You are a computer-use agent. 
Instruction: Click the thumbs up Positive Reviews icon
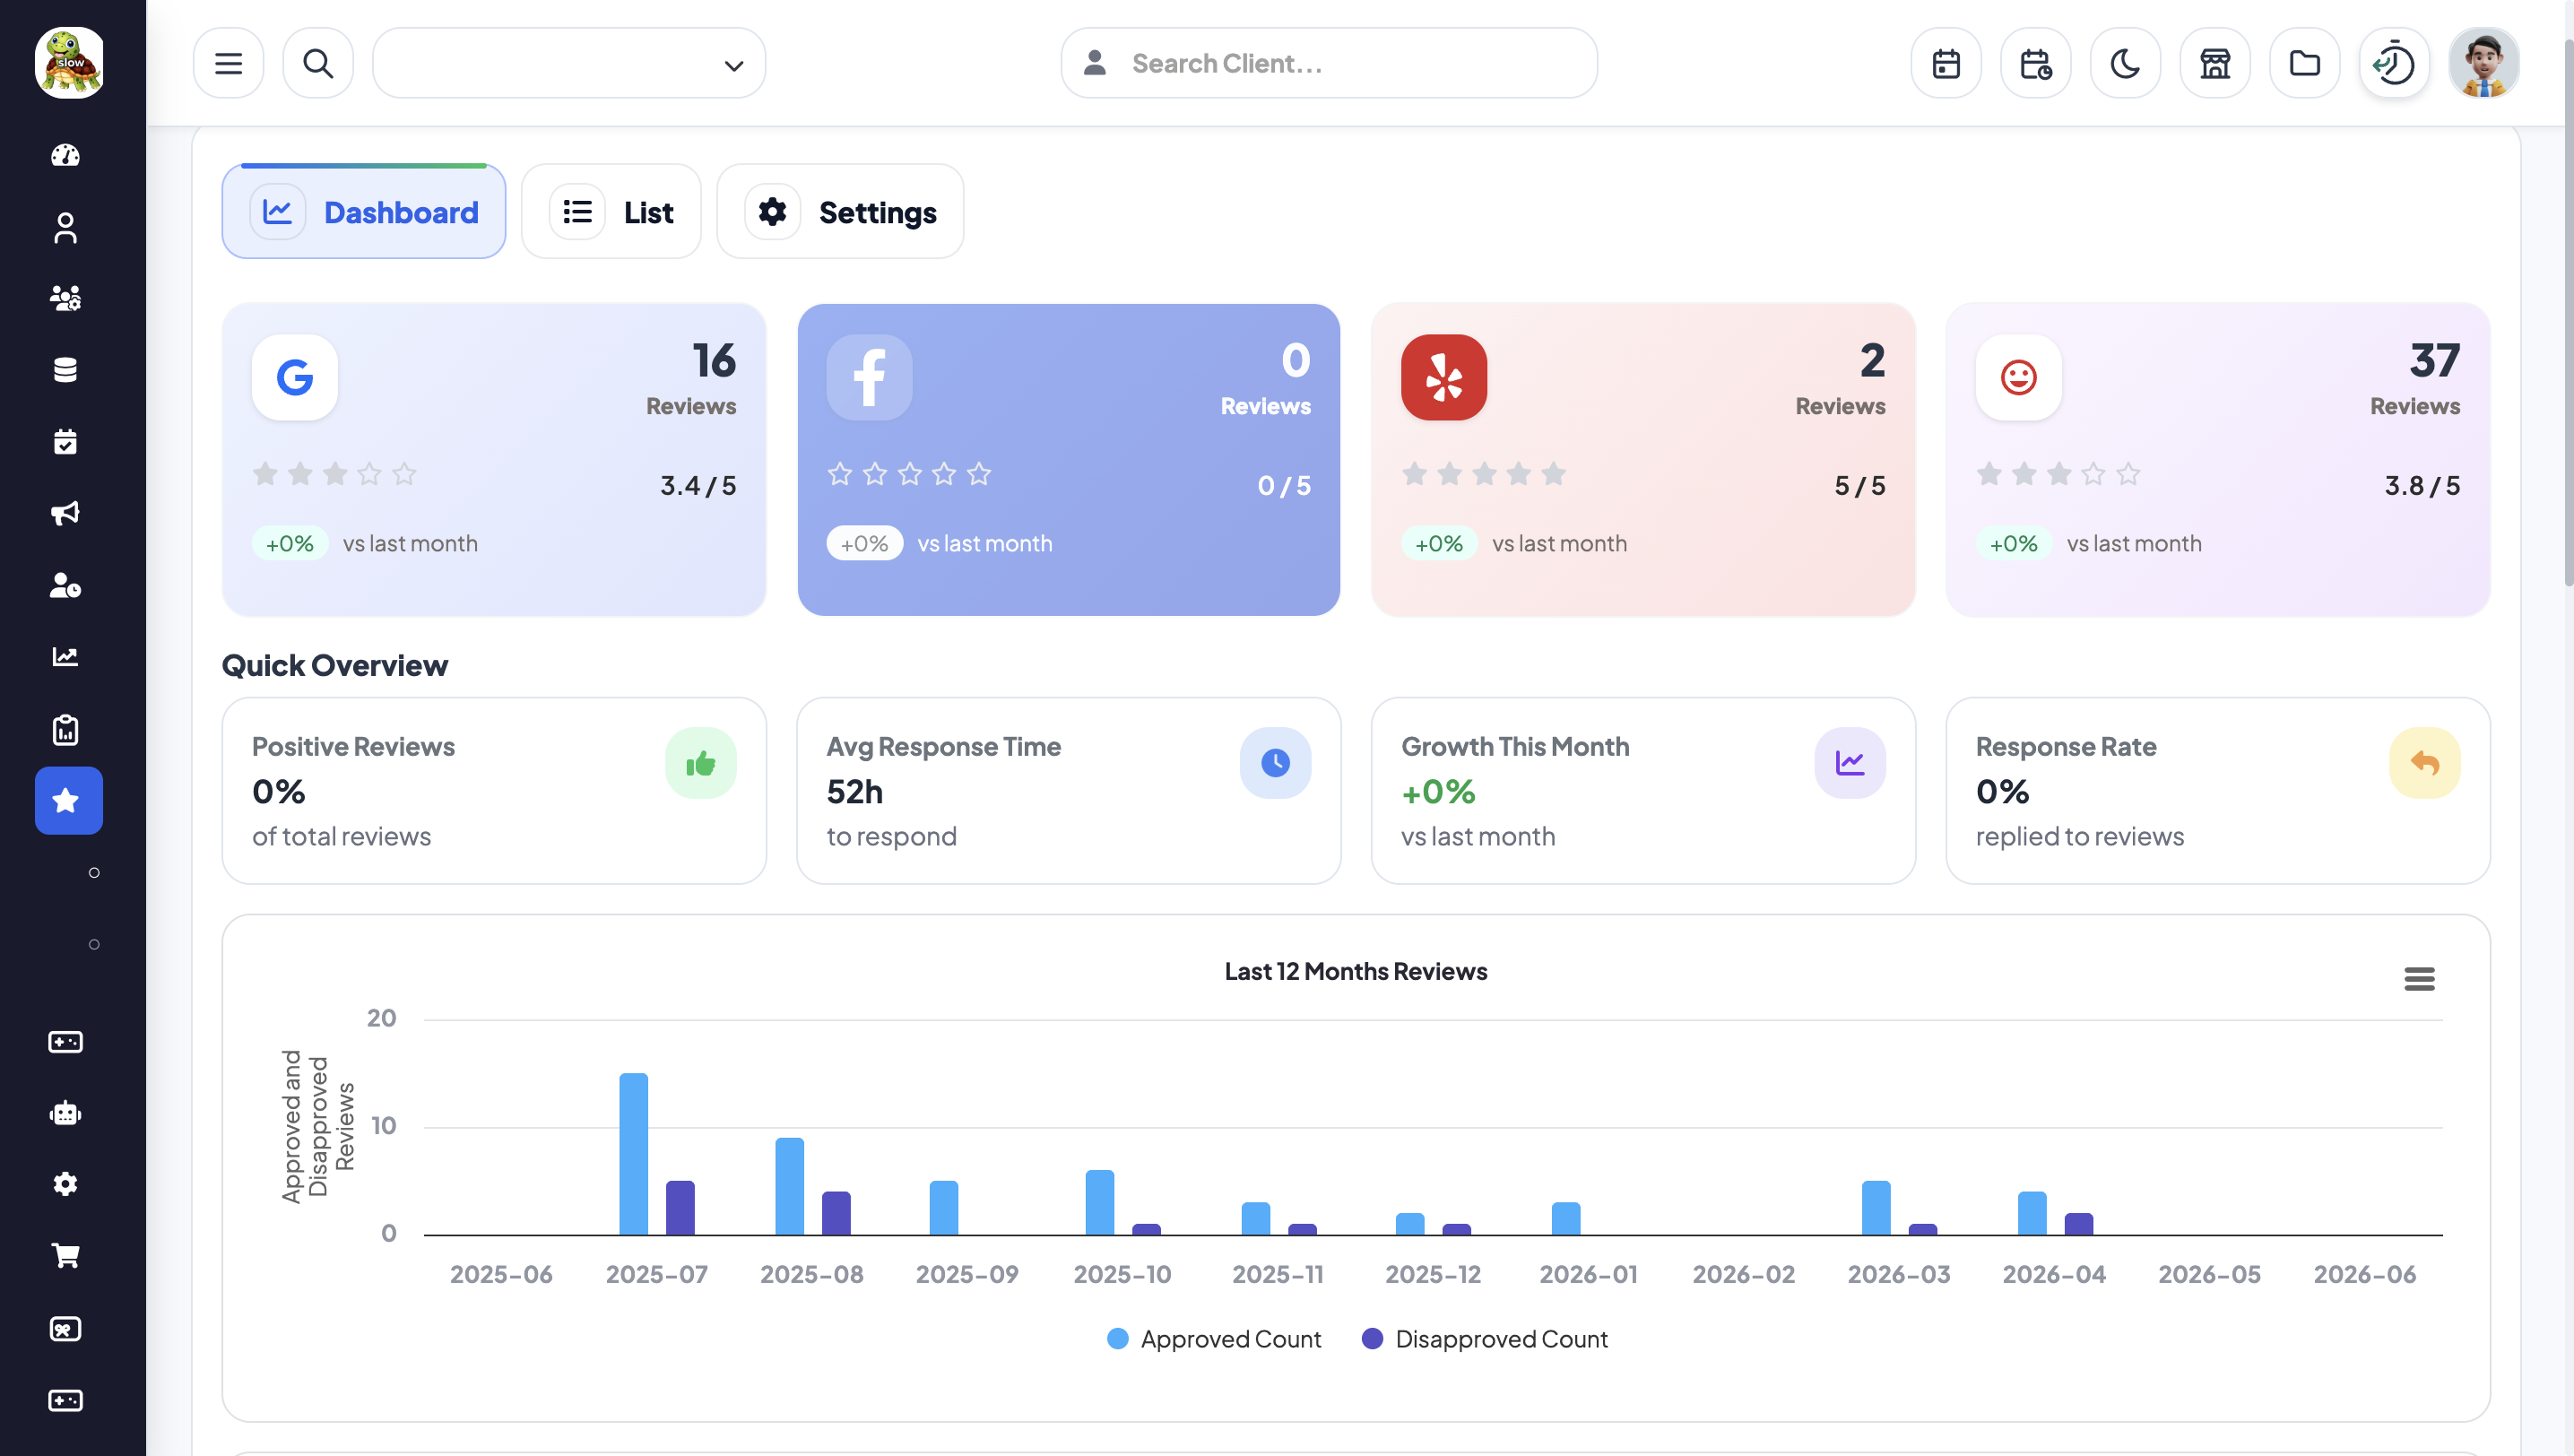click(x=701, y=763)
